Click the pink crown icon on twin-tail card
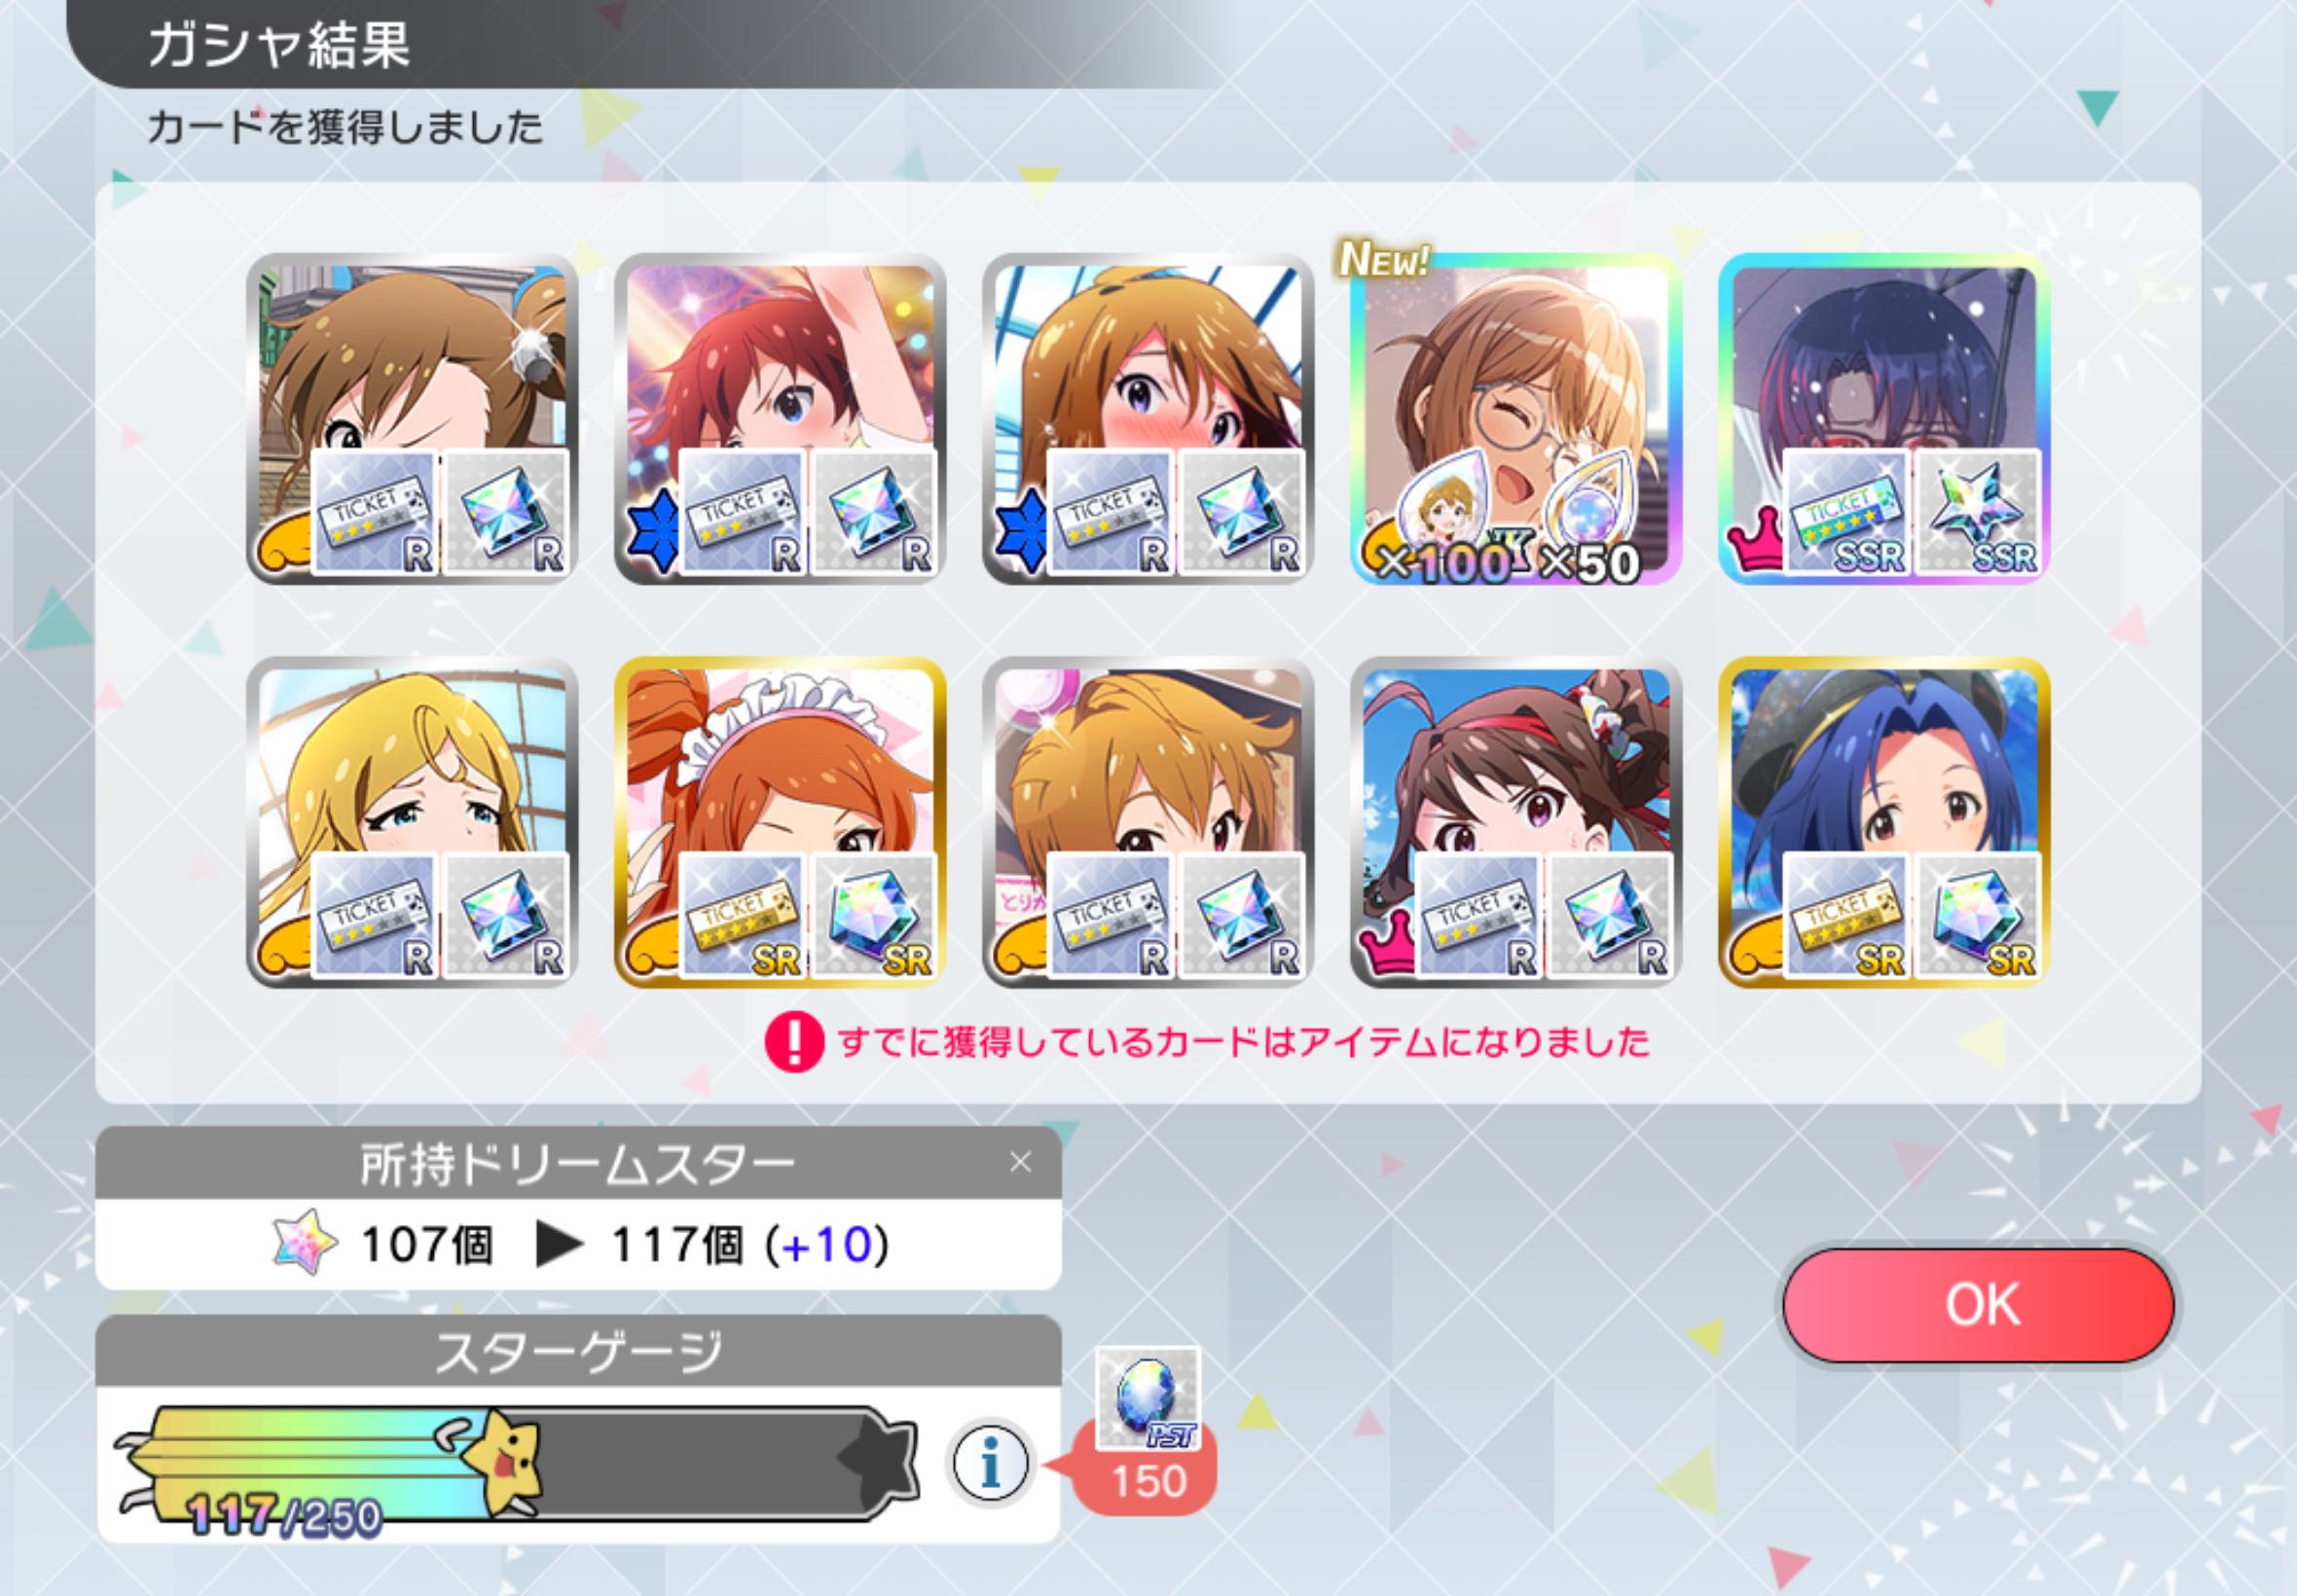 click(1388, 943)
